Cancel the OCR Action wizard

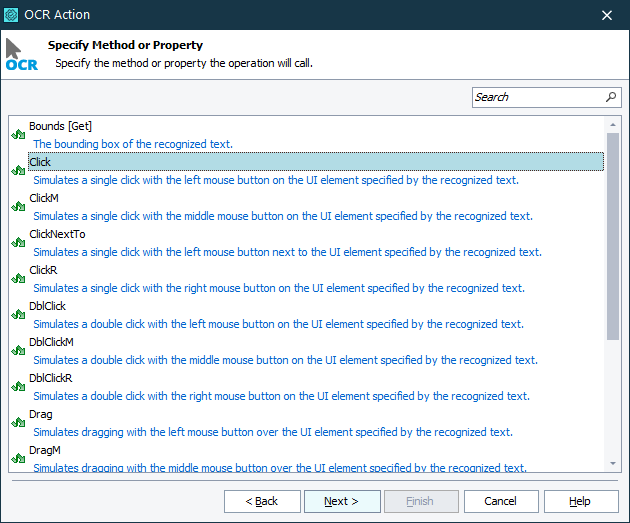pos(500,501)
